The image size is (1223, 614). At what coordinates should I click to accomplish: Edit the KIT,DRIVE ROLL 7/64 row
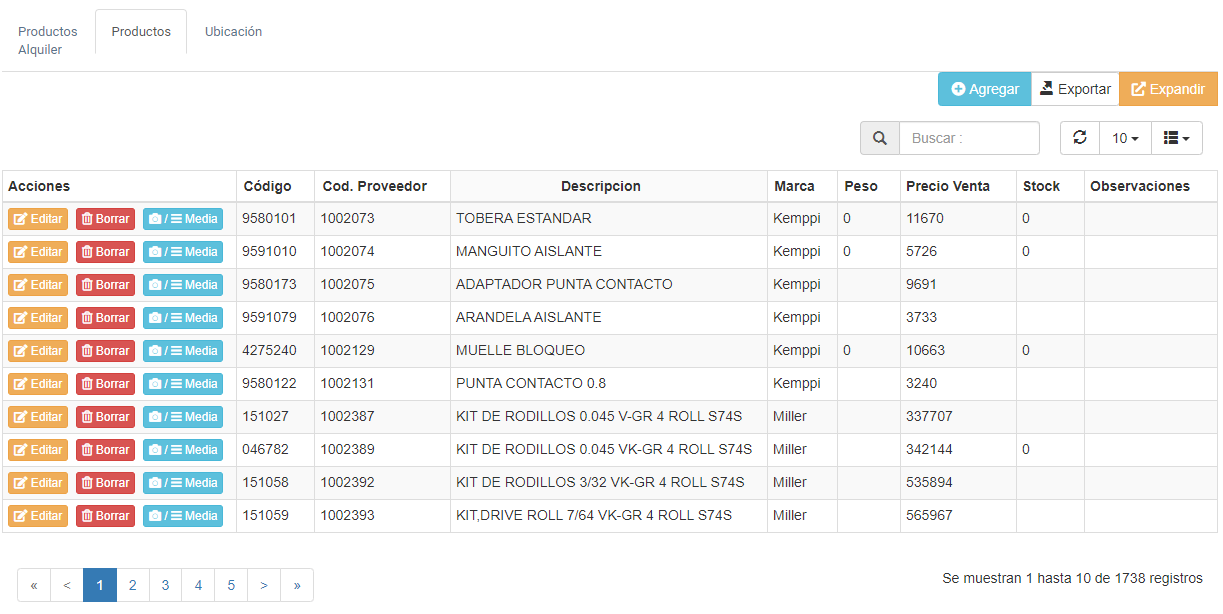tap(38, 516)
